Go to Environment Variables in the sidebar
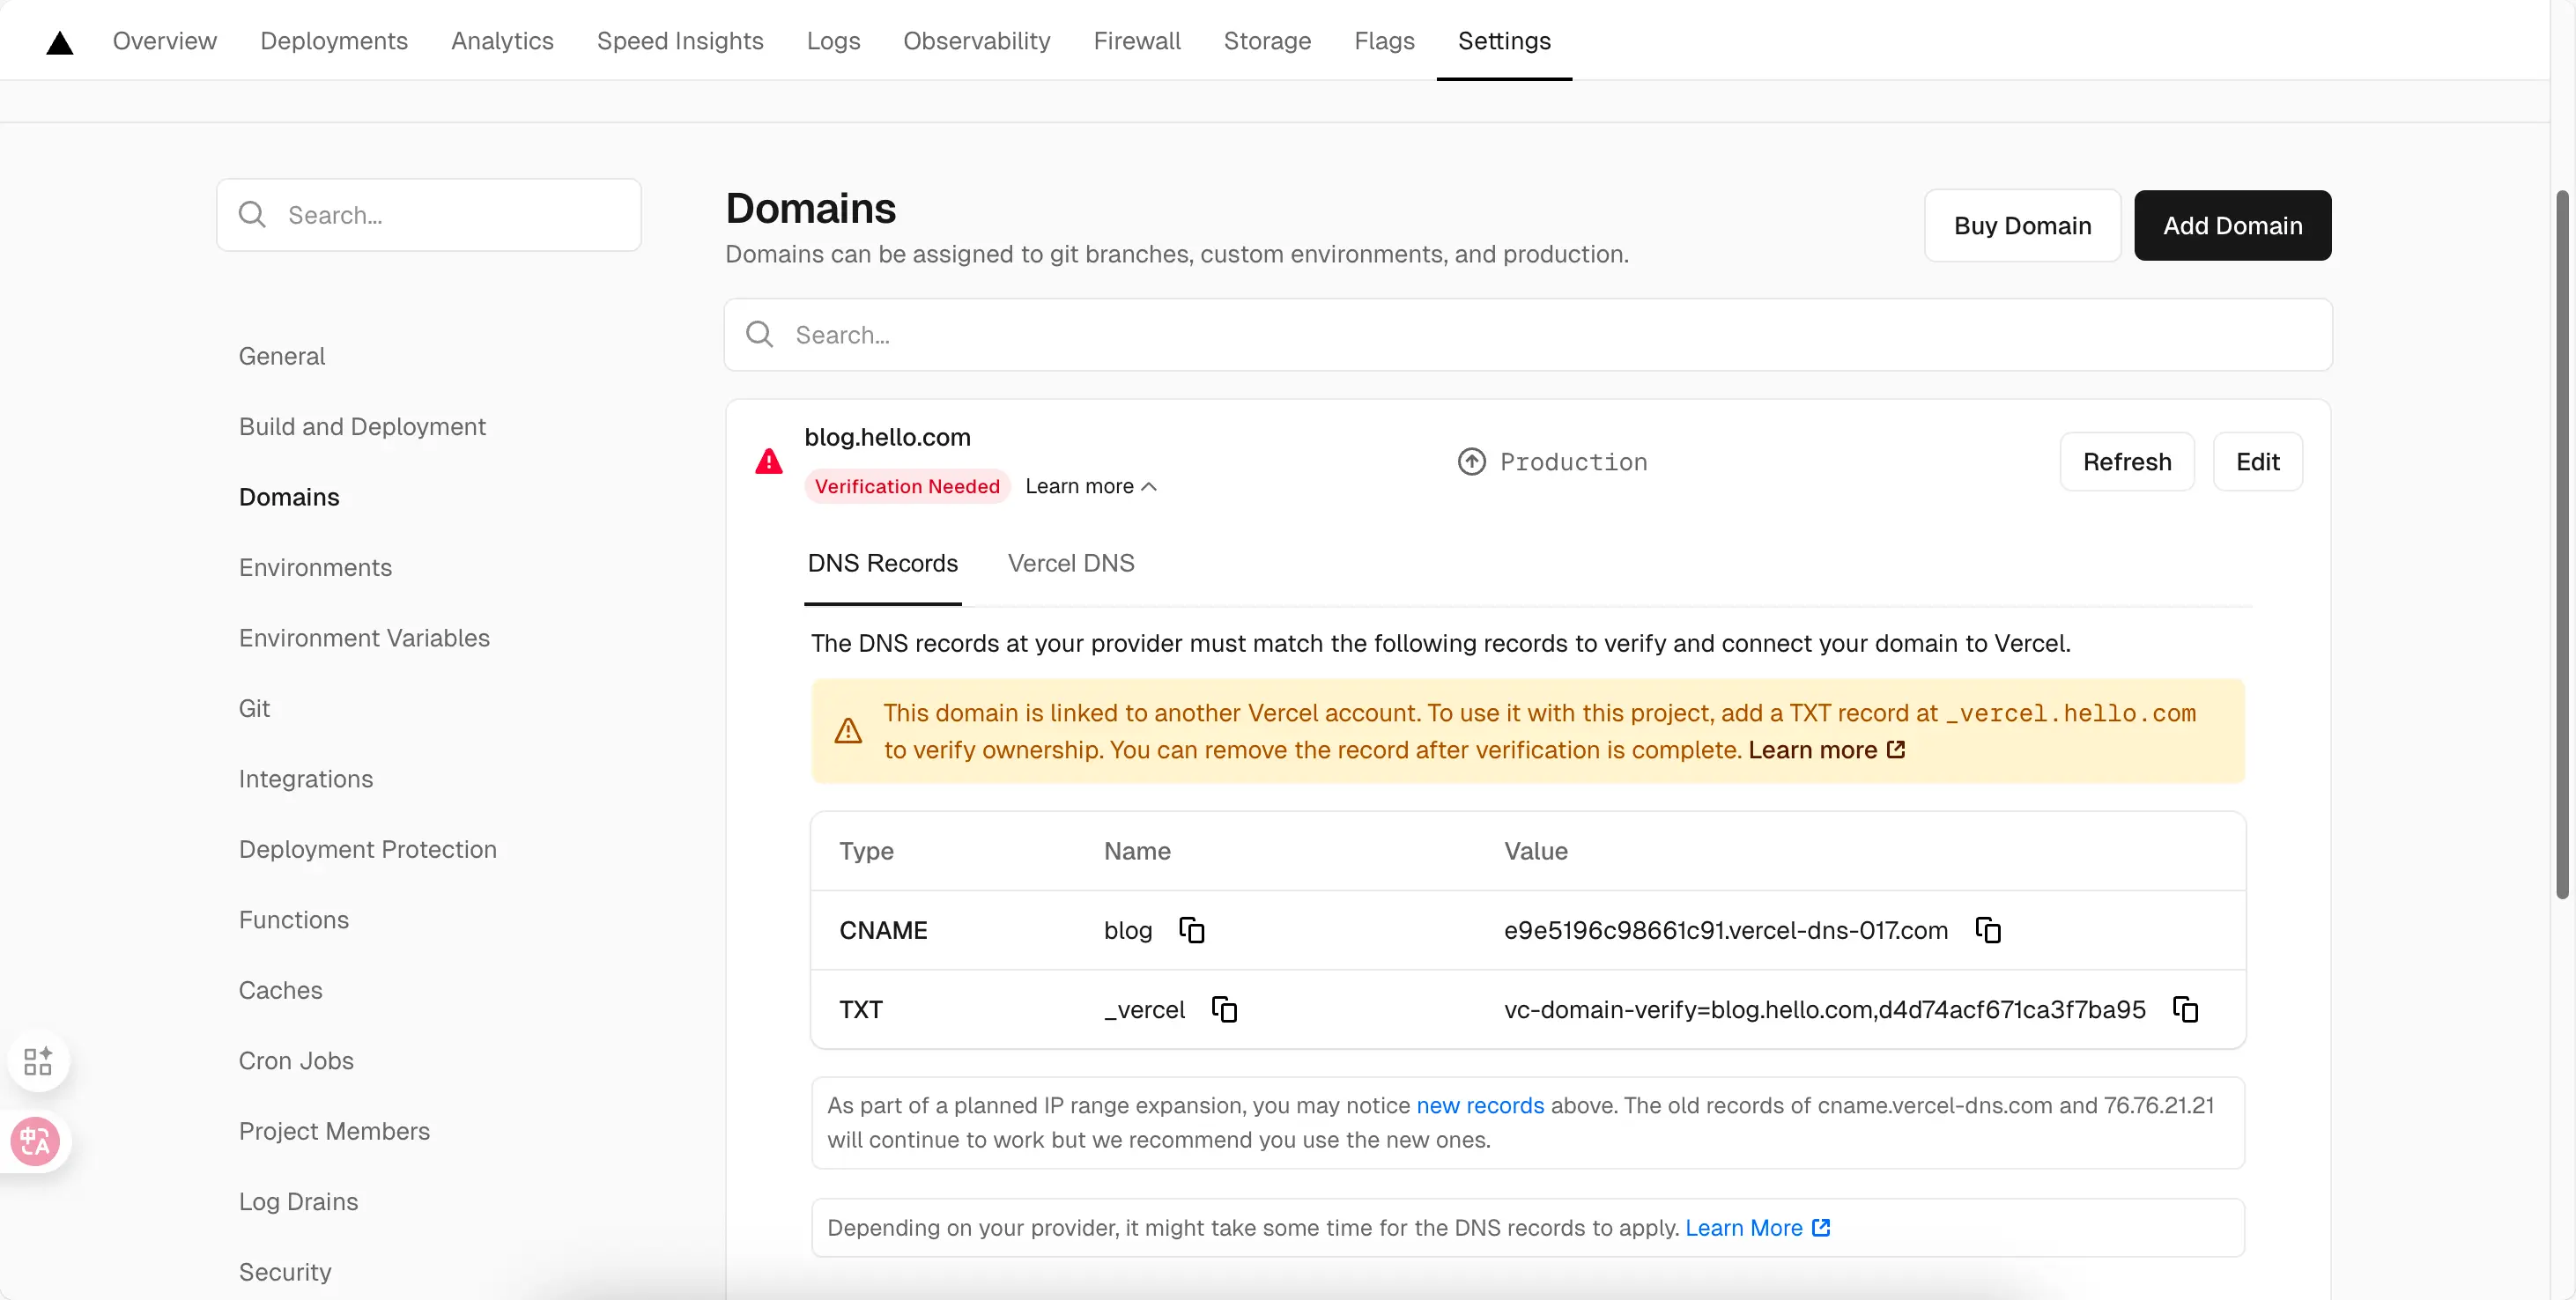 364,638
